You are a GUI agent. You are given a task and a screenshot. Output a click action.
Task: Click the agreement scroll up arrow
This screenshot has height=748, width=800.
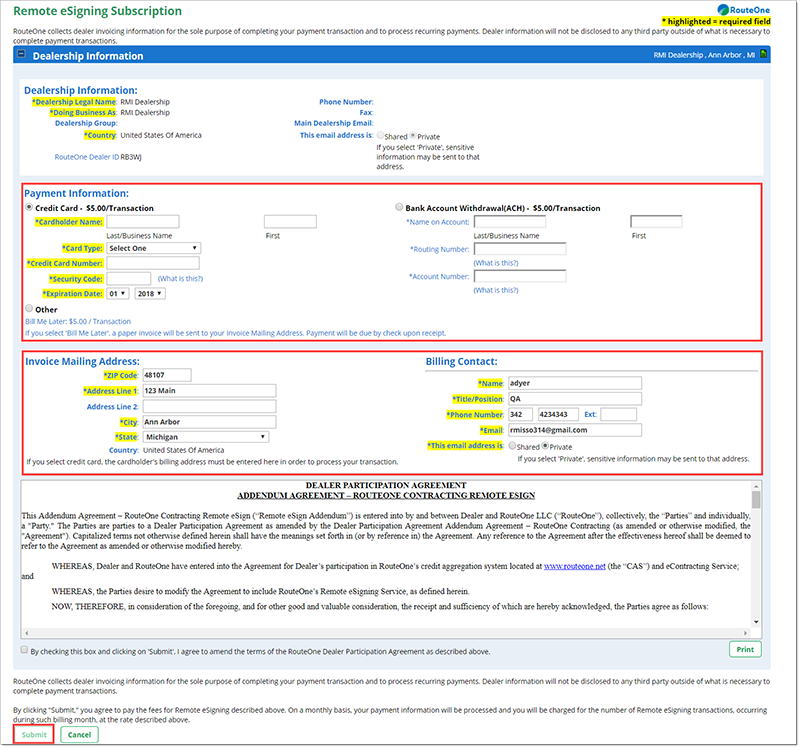point(756,486)
